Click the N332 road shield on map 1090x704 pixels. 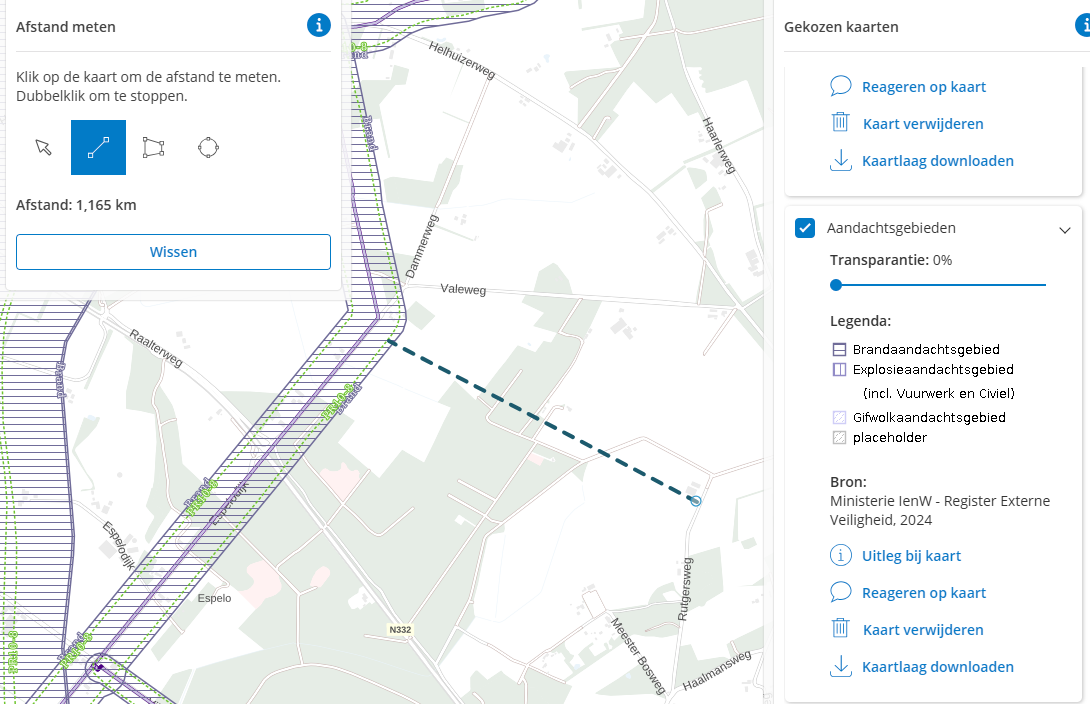tap(400, 630)
